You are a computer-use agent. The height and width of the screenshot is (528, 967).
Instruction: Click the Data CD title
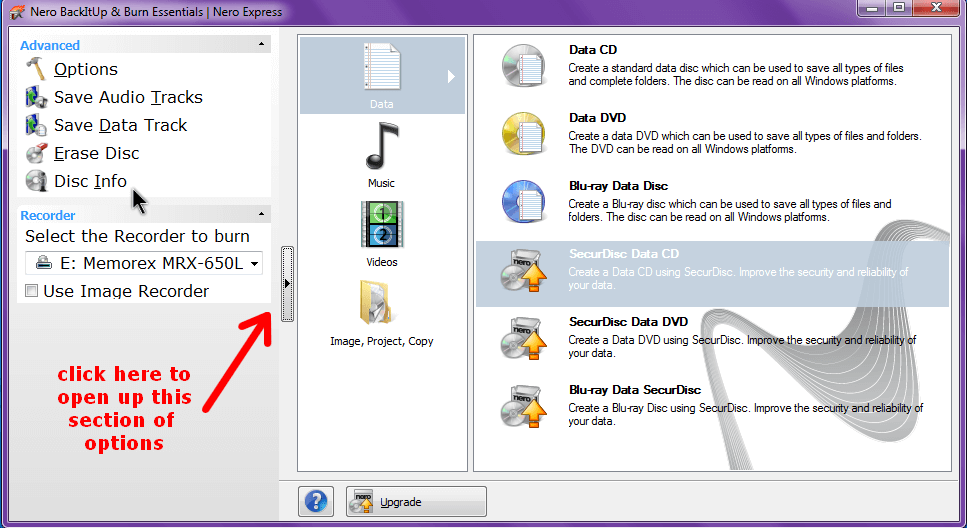(593, 50)
